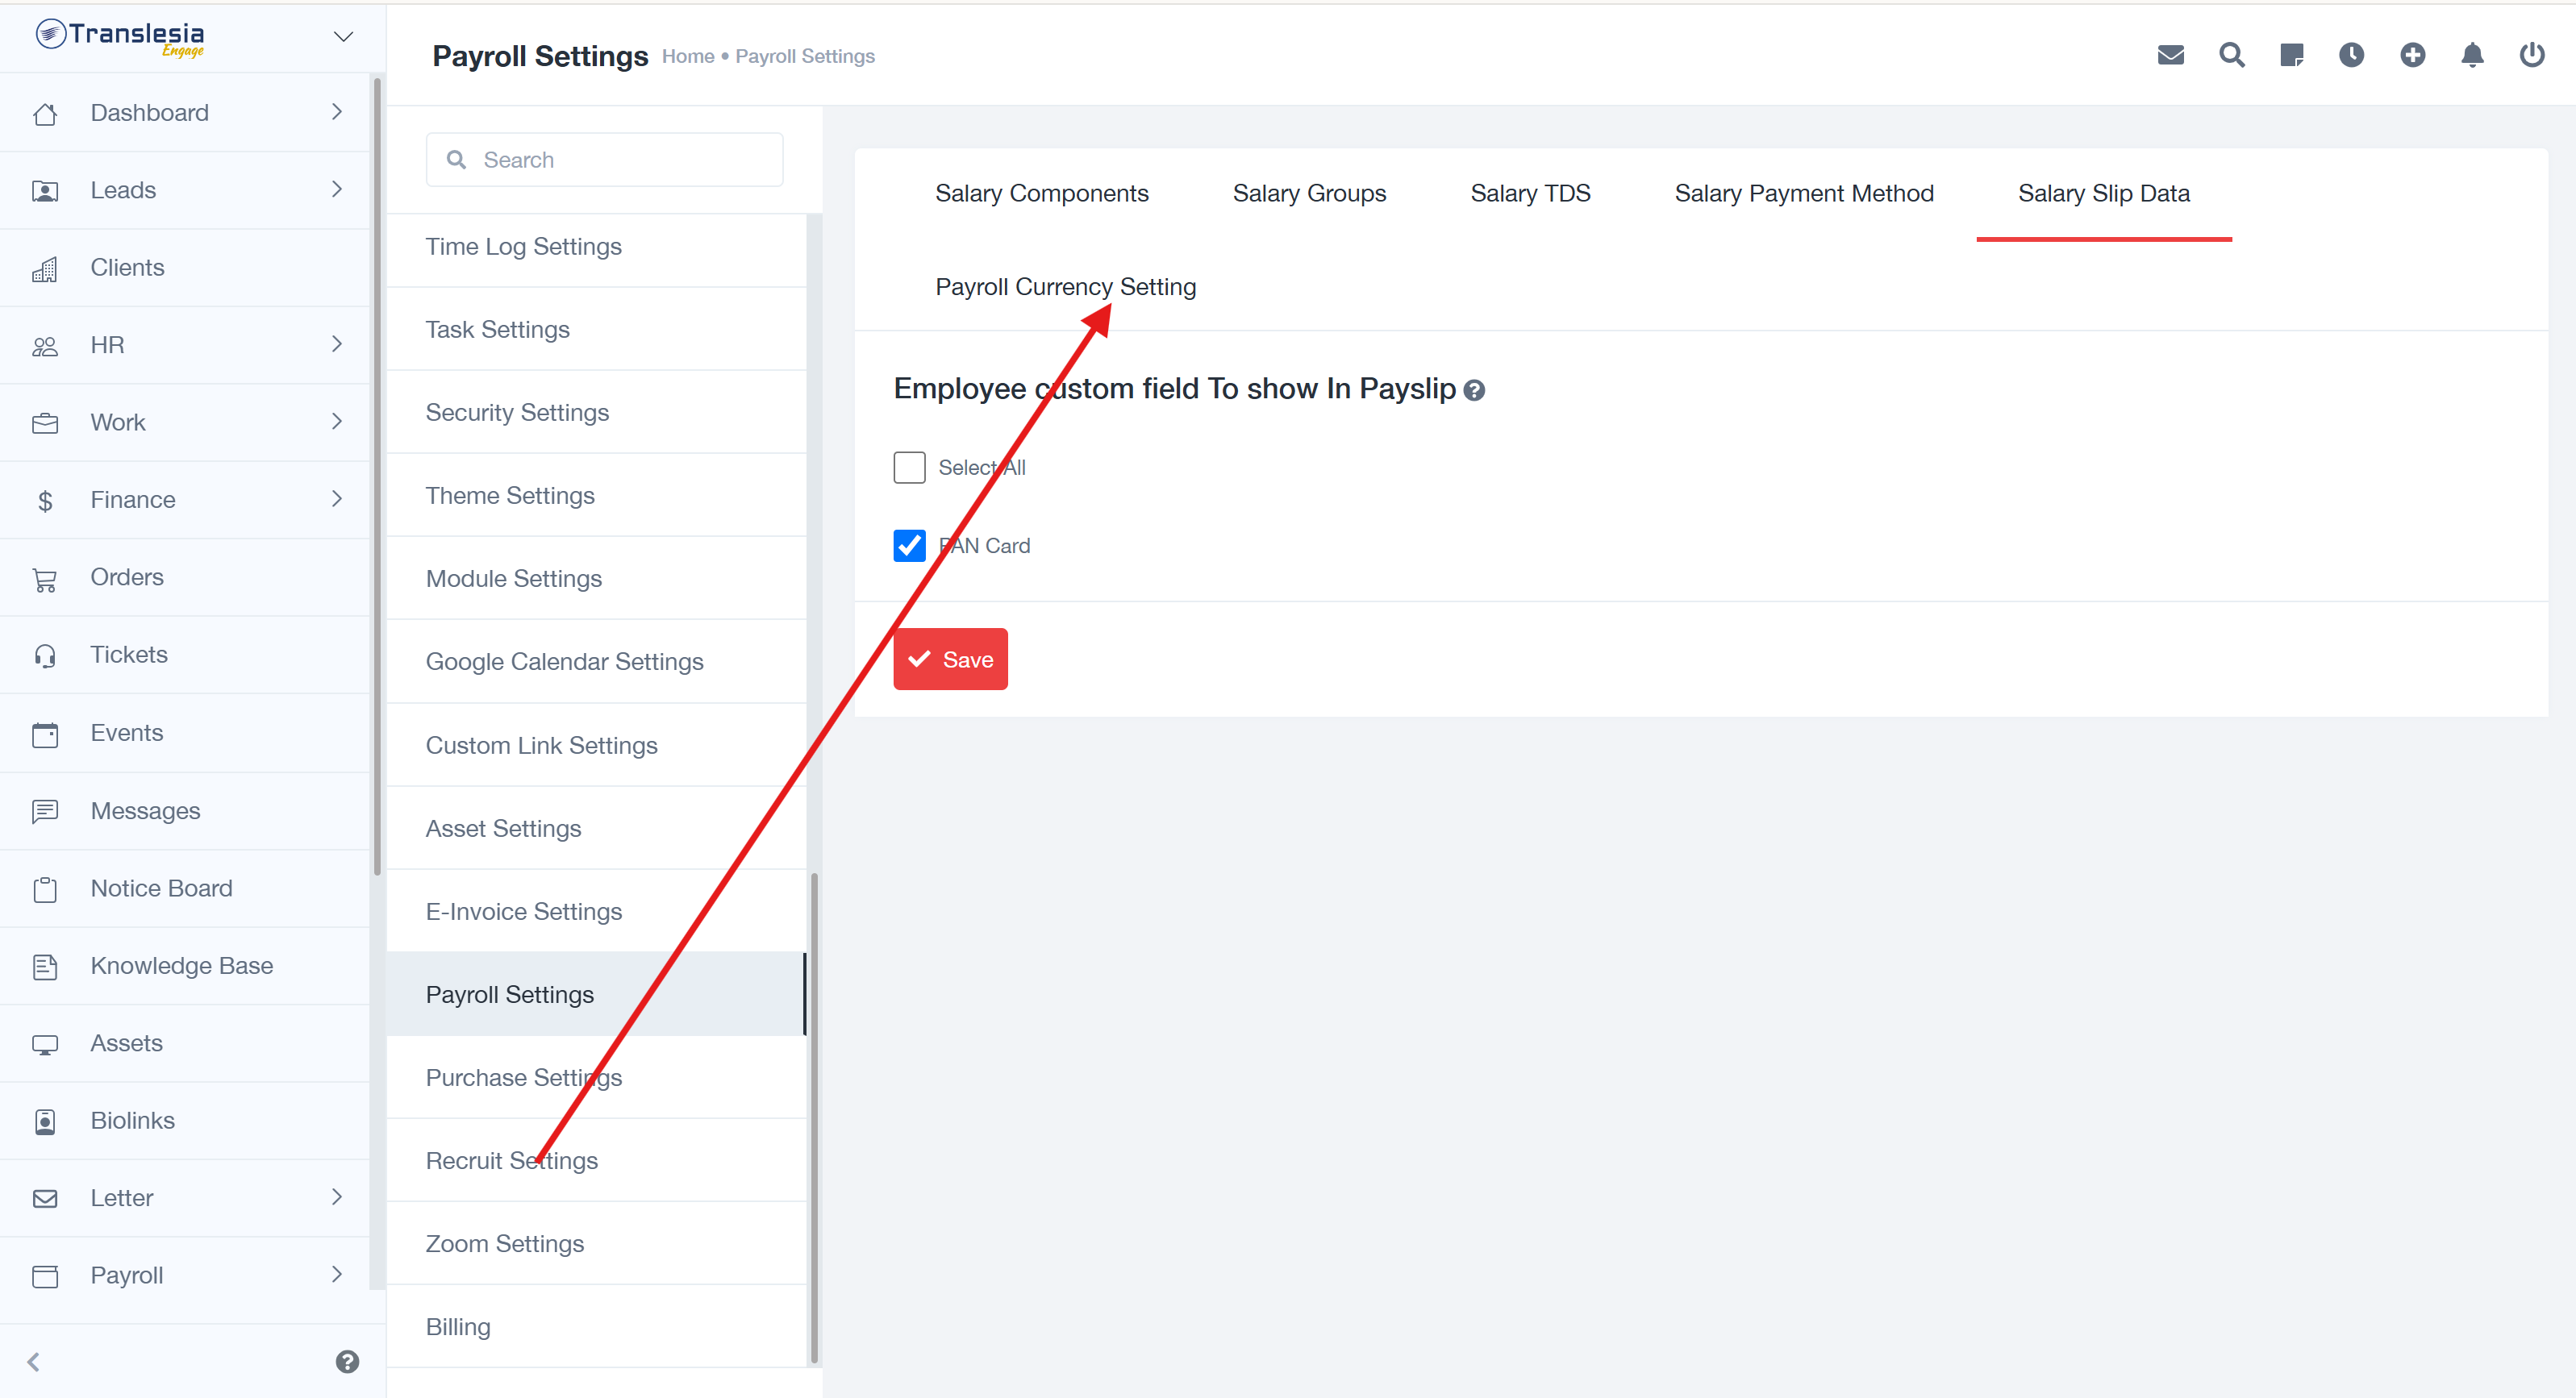Open the notifications bell icon
The width and height of the screenshot is (2576, 1398).
point(2472,55)
